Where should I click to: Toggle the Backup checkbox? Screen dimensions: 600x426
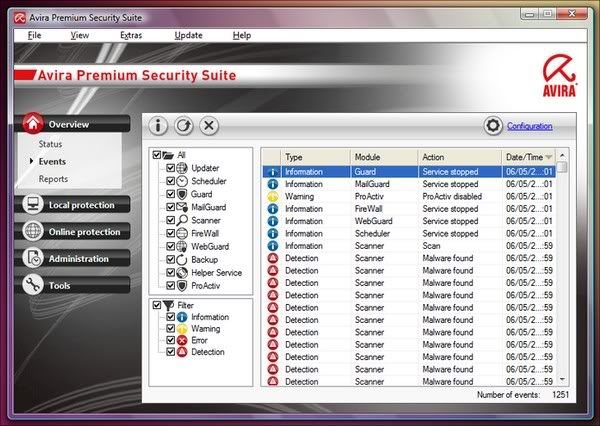pos(171,260)
